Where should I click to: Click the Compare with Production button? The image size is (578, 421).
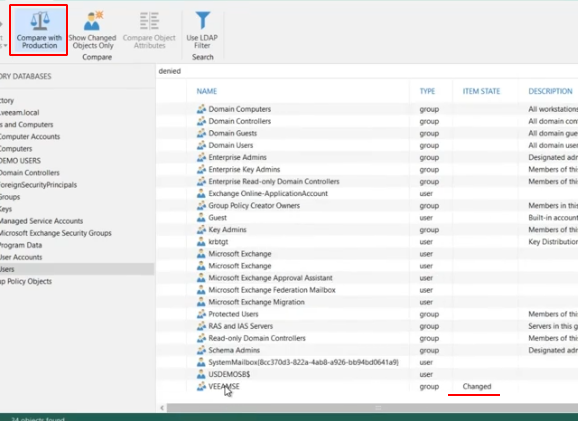point(39,30)
